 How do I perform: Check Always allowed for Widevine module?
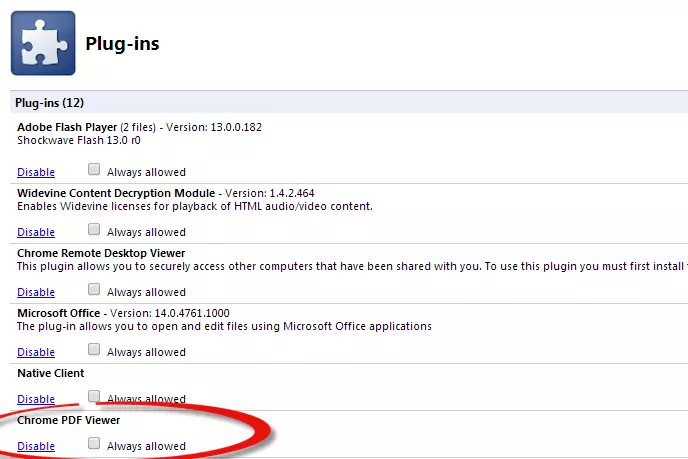[x=94, y=229]
